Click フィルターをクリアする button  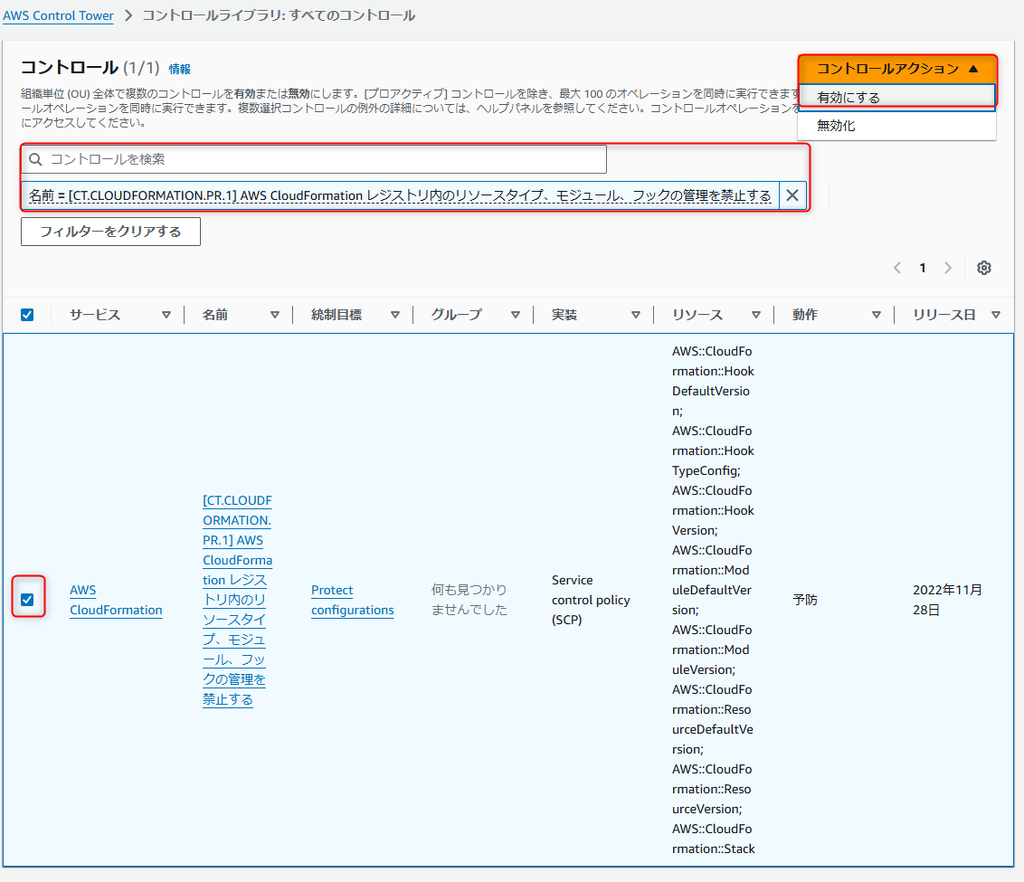[x=110, y=231]
